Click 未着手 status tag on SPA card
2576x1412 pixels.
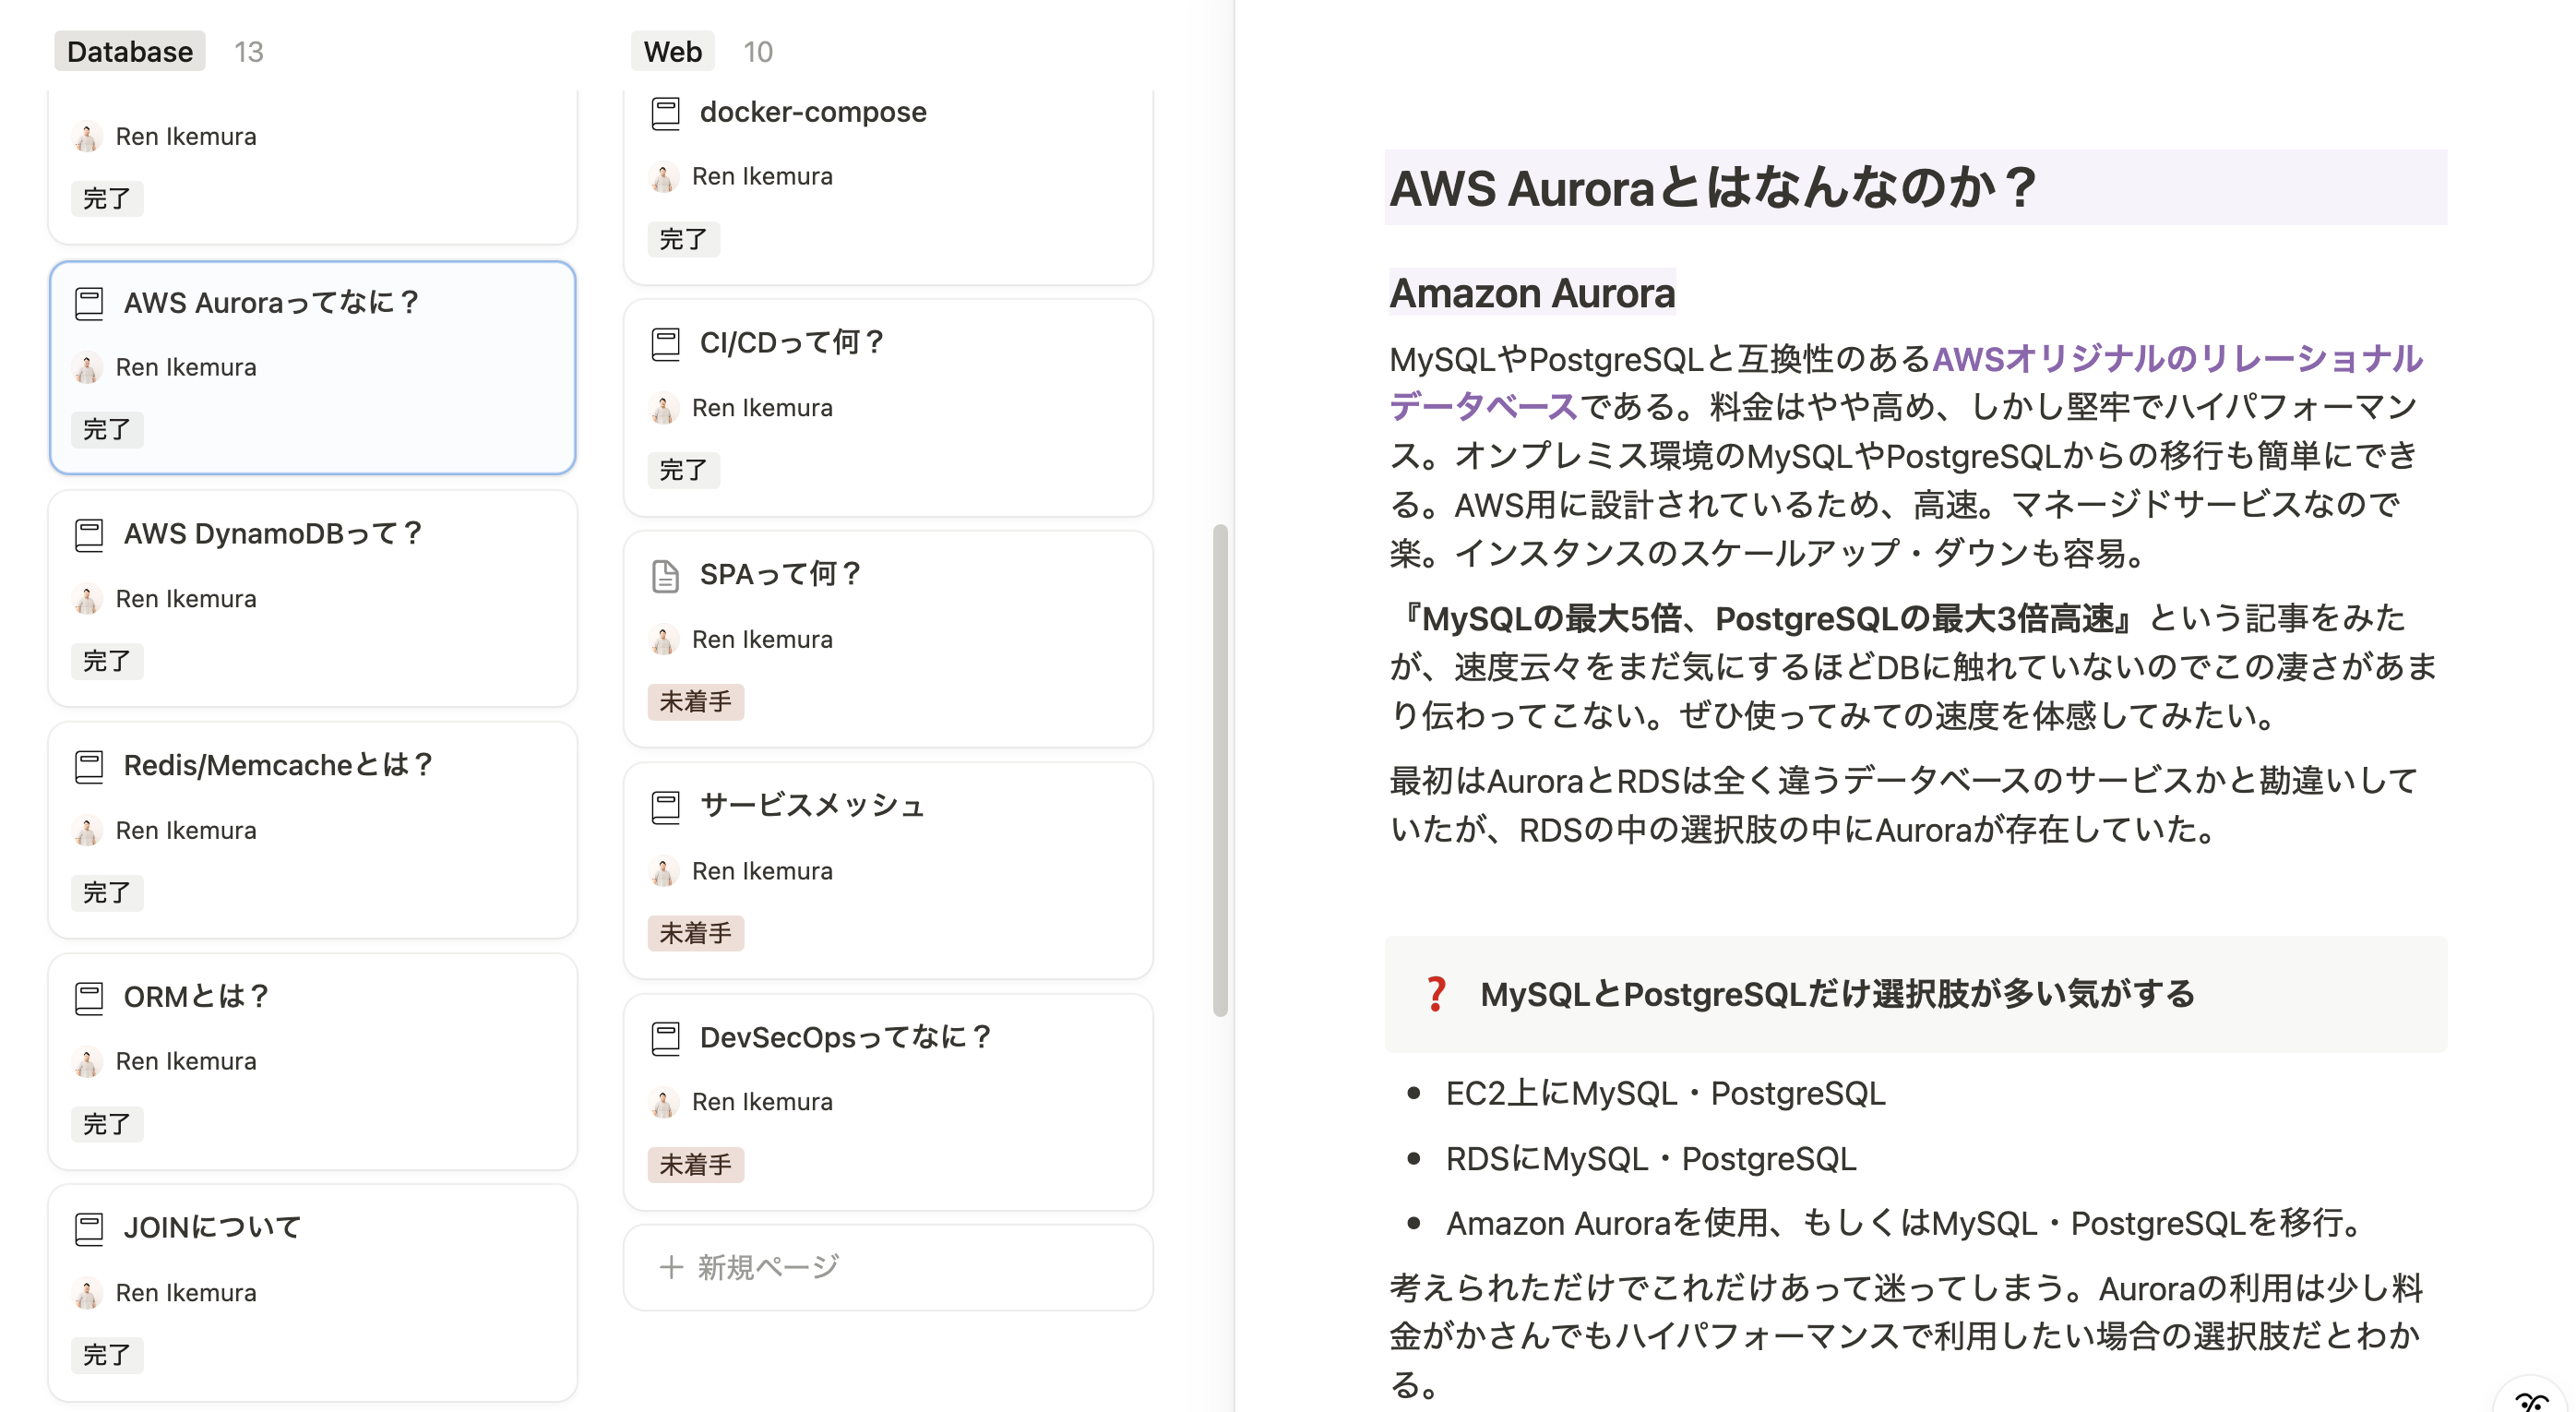695,702
